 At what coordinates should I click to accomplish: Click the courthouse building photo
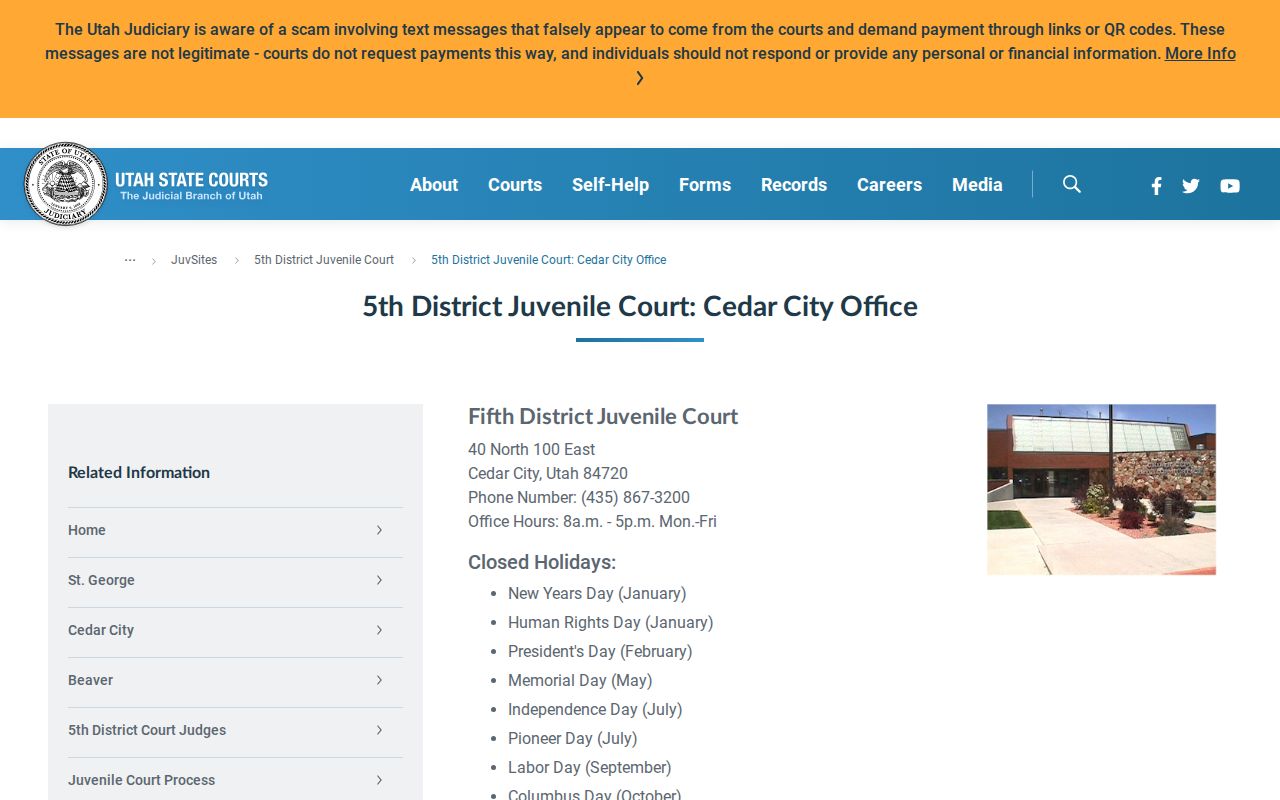[1101, 489]
